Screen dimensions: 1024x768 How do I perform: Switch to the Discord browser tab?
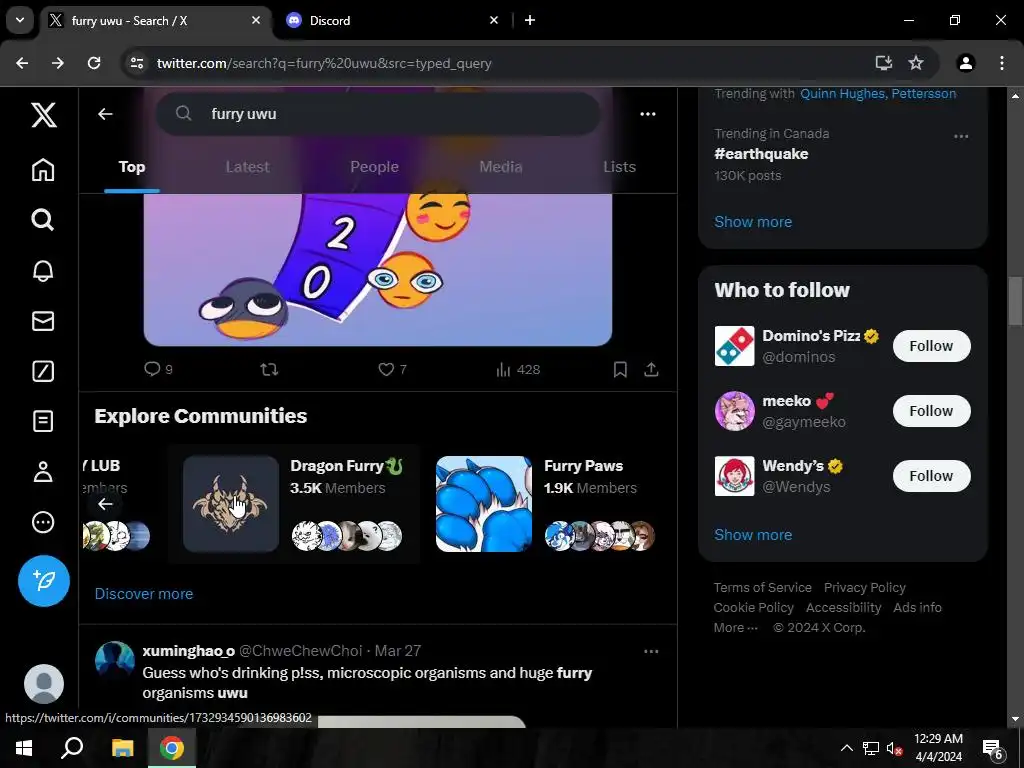pyautogui.click(x=391, y=20)
